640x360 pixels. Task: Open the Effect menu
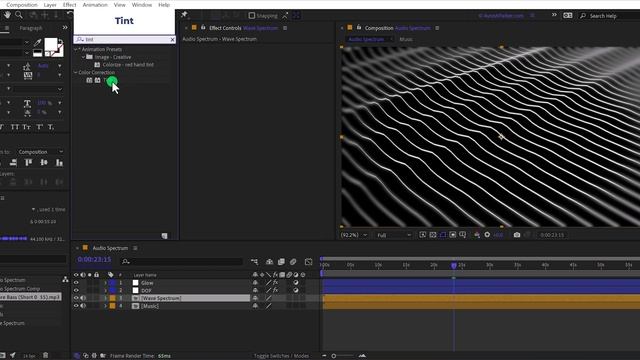pyautogui.click(x=69, y=4)
